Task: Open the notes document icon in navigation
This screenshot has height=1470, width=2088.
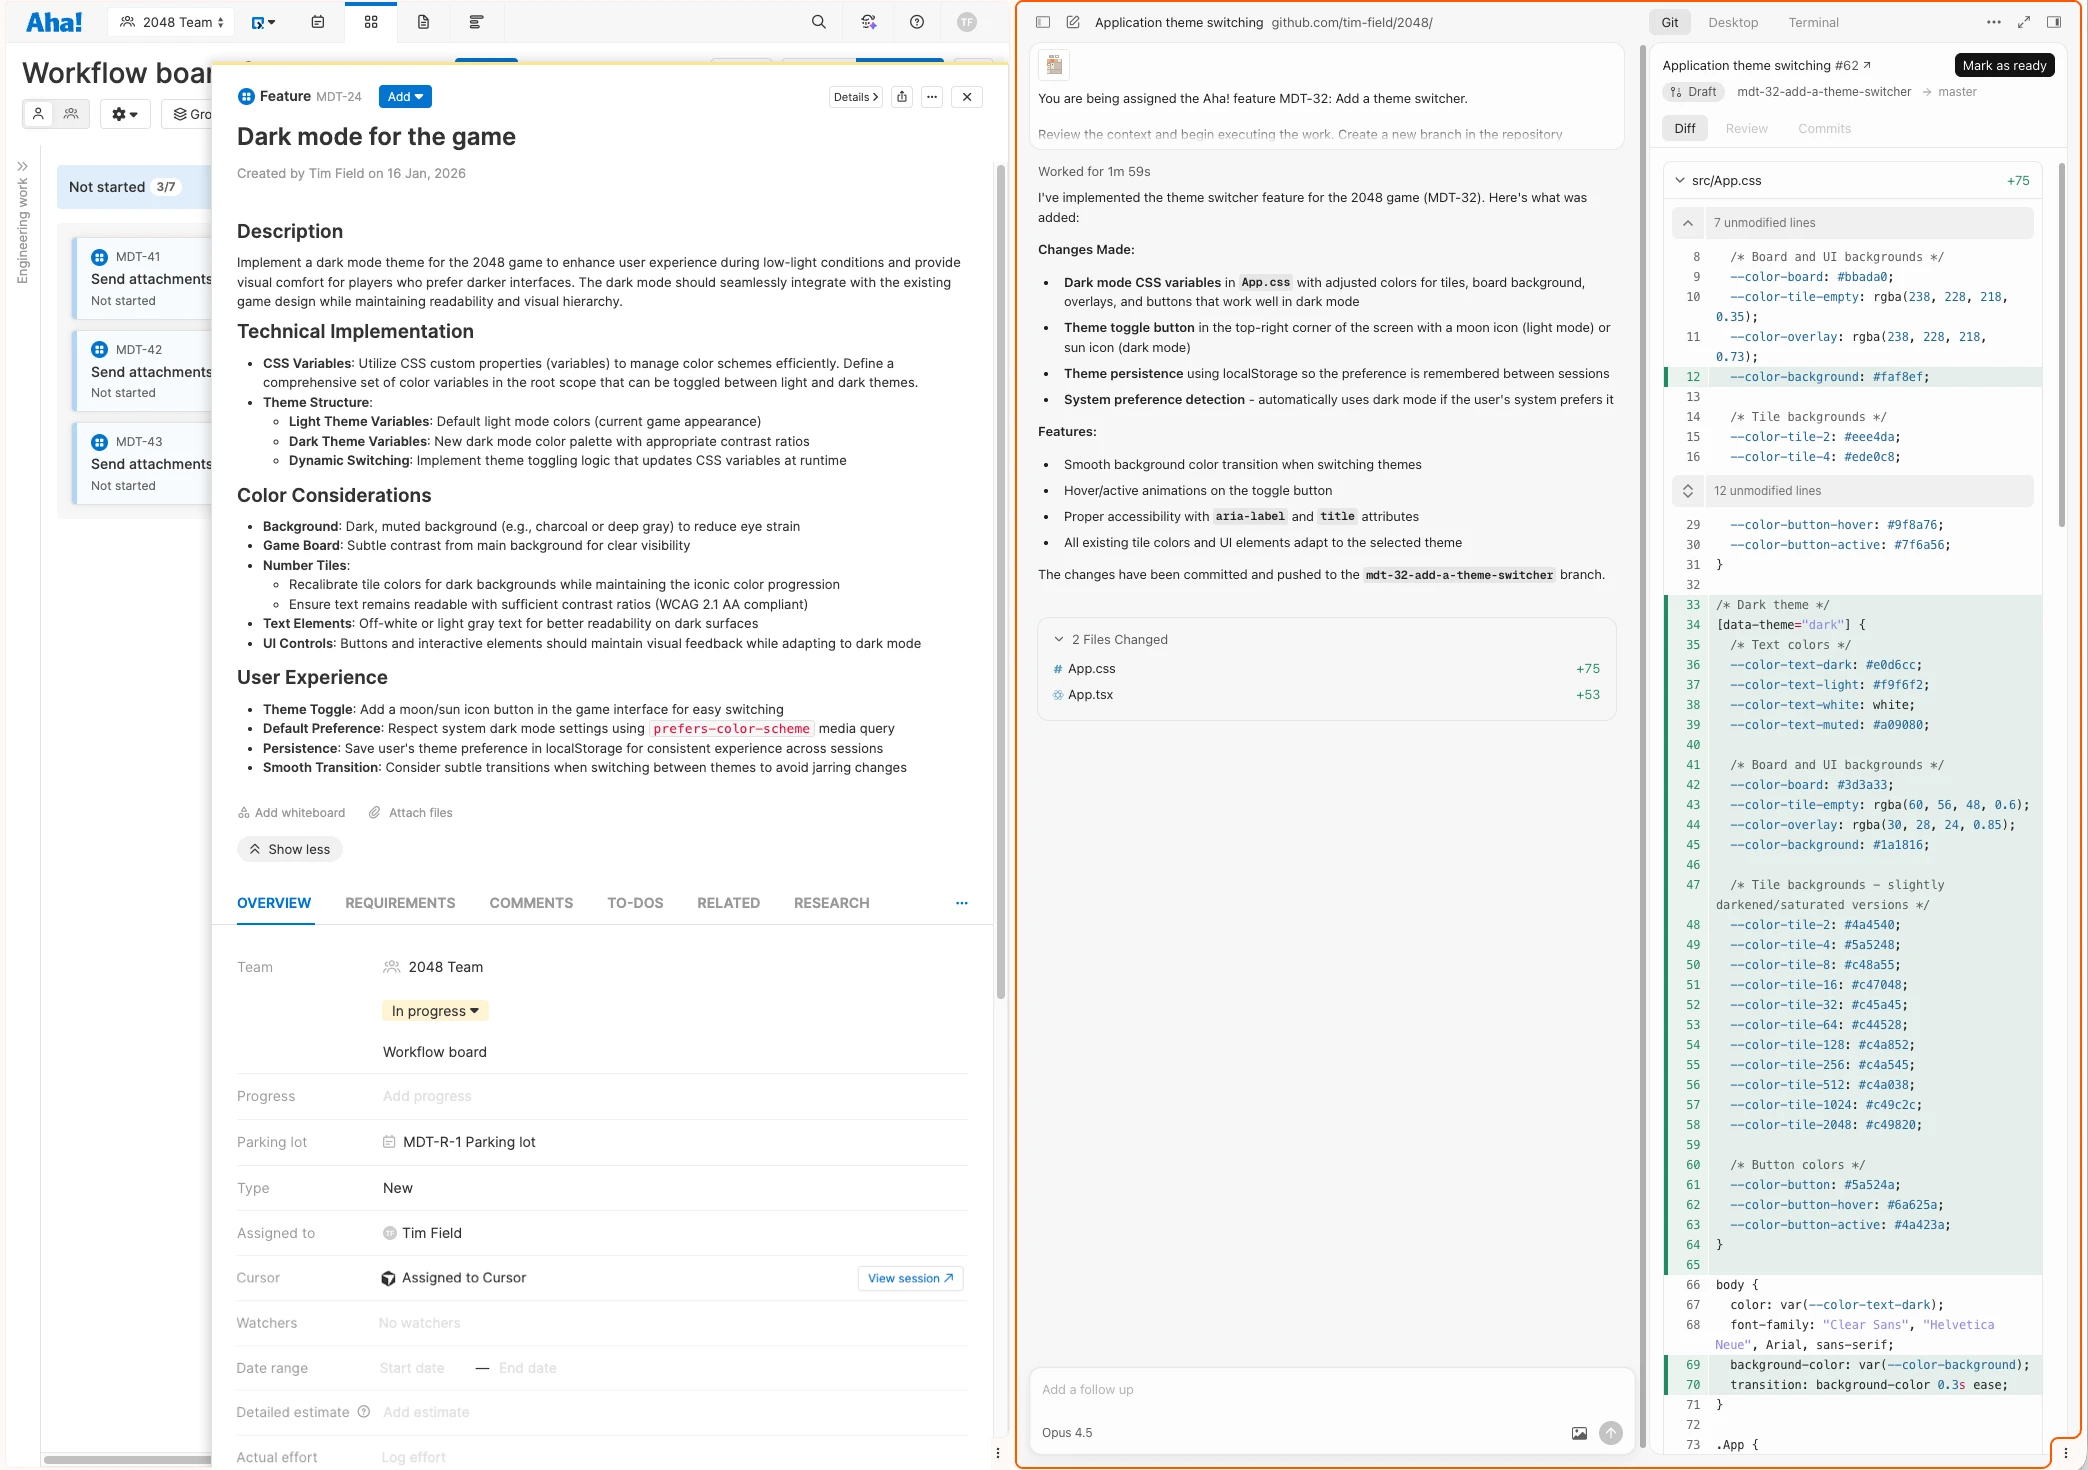Action: point(423,21)
